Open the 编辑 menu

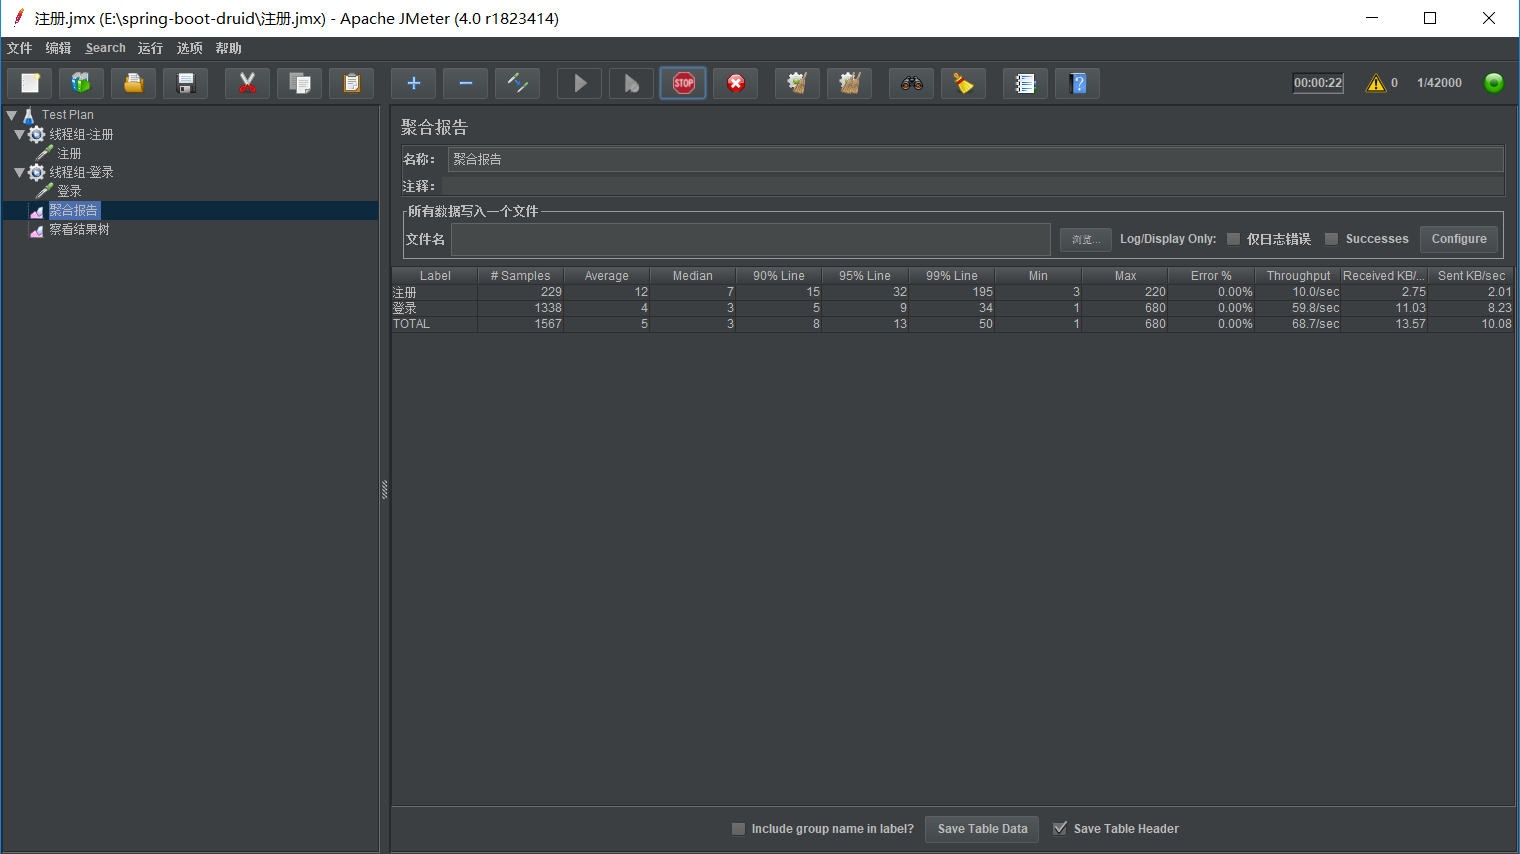(59, 48)
